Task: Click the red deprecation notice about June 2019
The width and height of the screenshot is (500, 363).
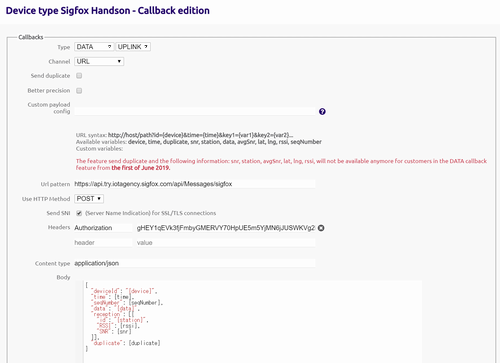Action: 281,164
